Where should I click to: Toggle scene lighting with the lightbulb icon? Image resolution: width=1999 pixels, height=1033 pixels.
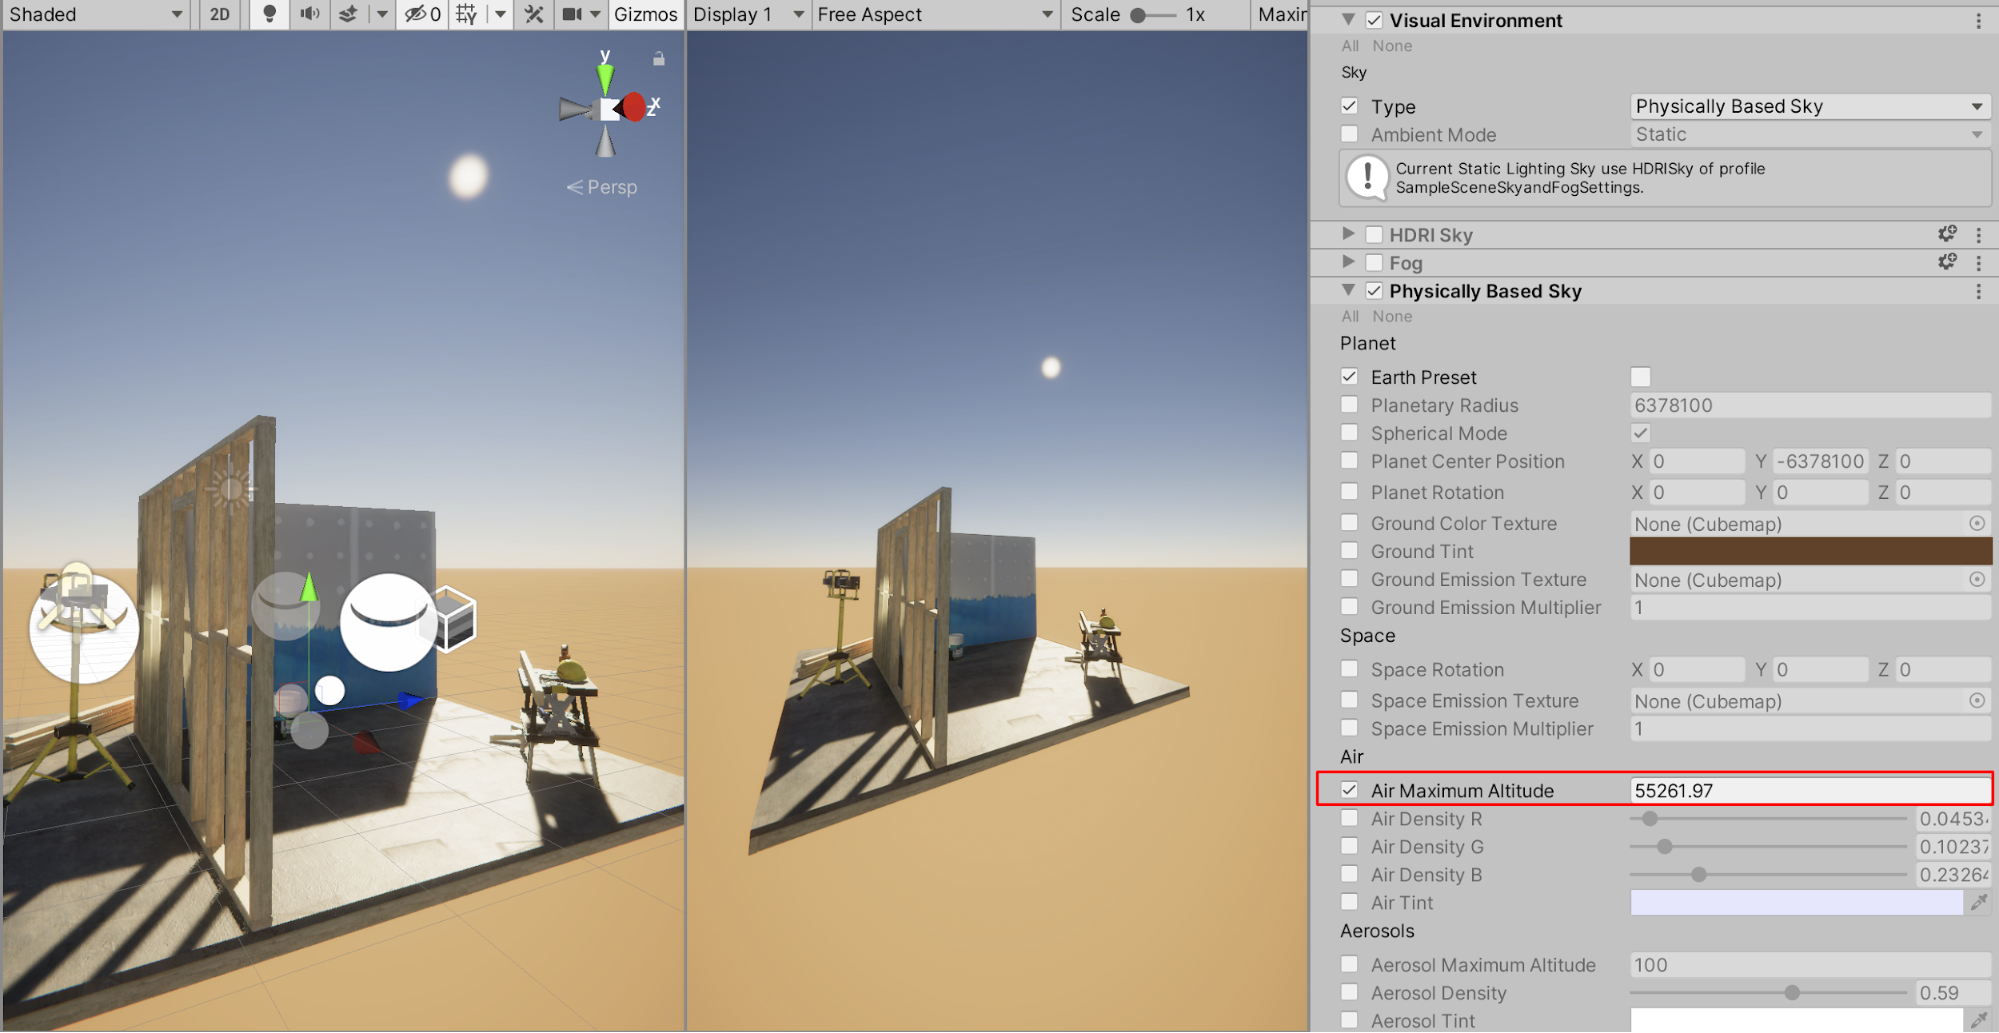[269, 14]
